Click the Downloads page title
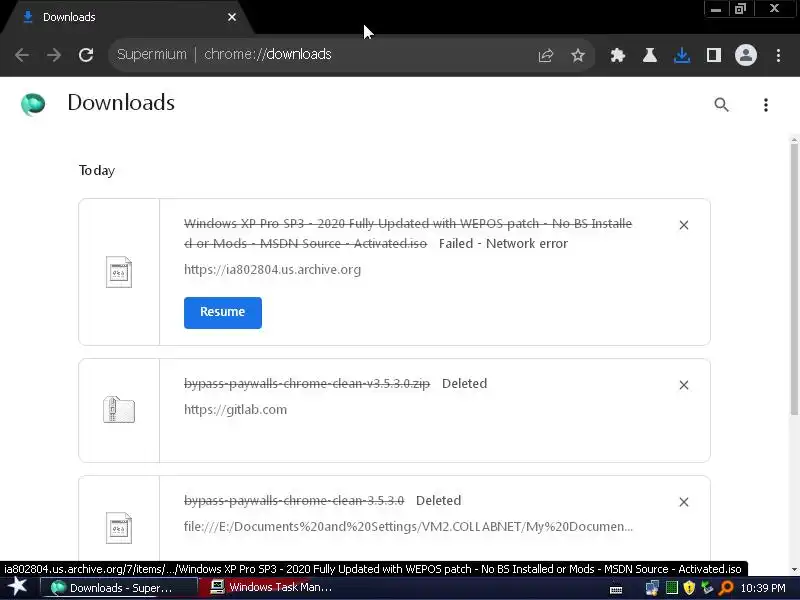Viewport: 800px width, 600px height. tap(121, 103)
